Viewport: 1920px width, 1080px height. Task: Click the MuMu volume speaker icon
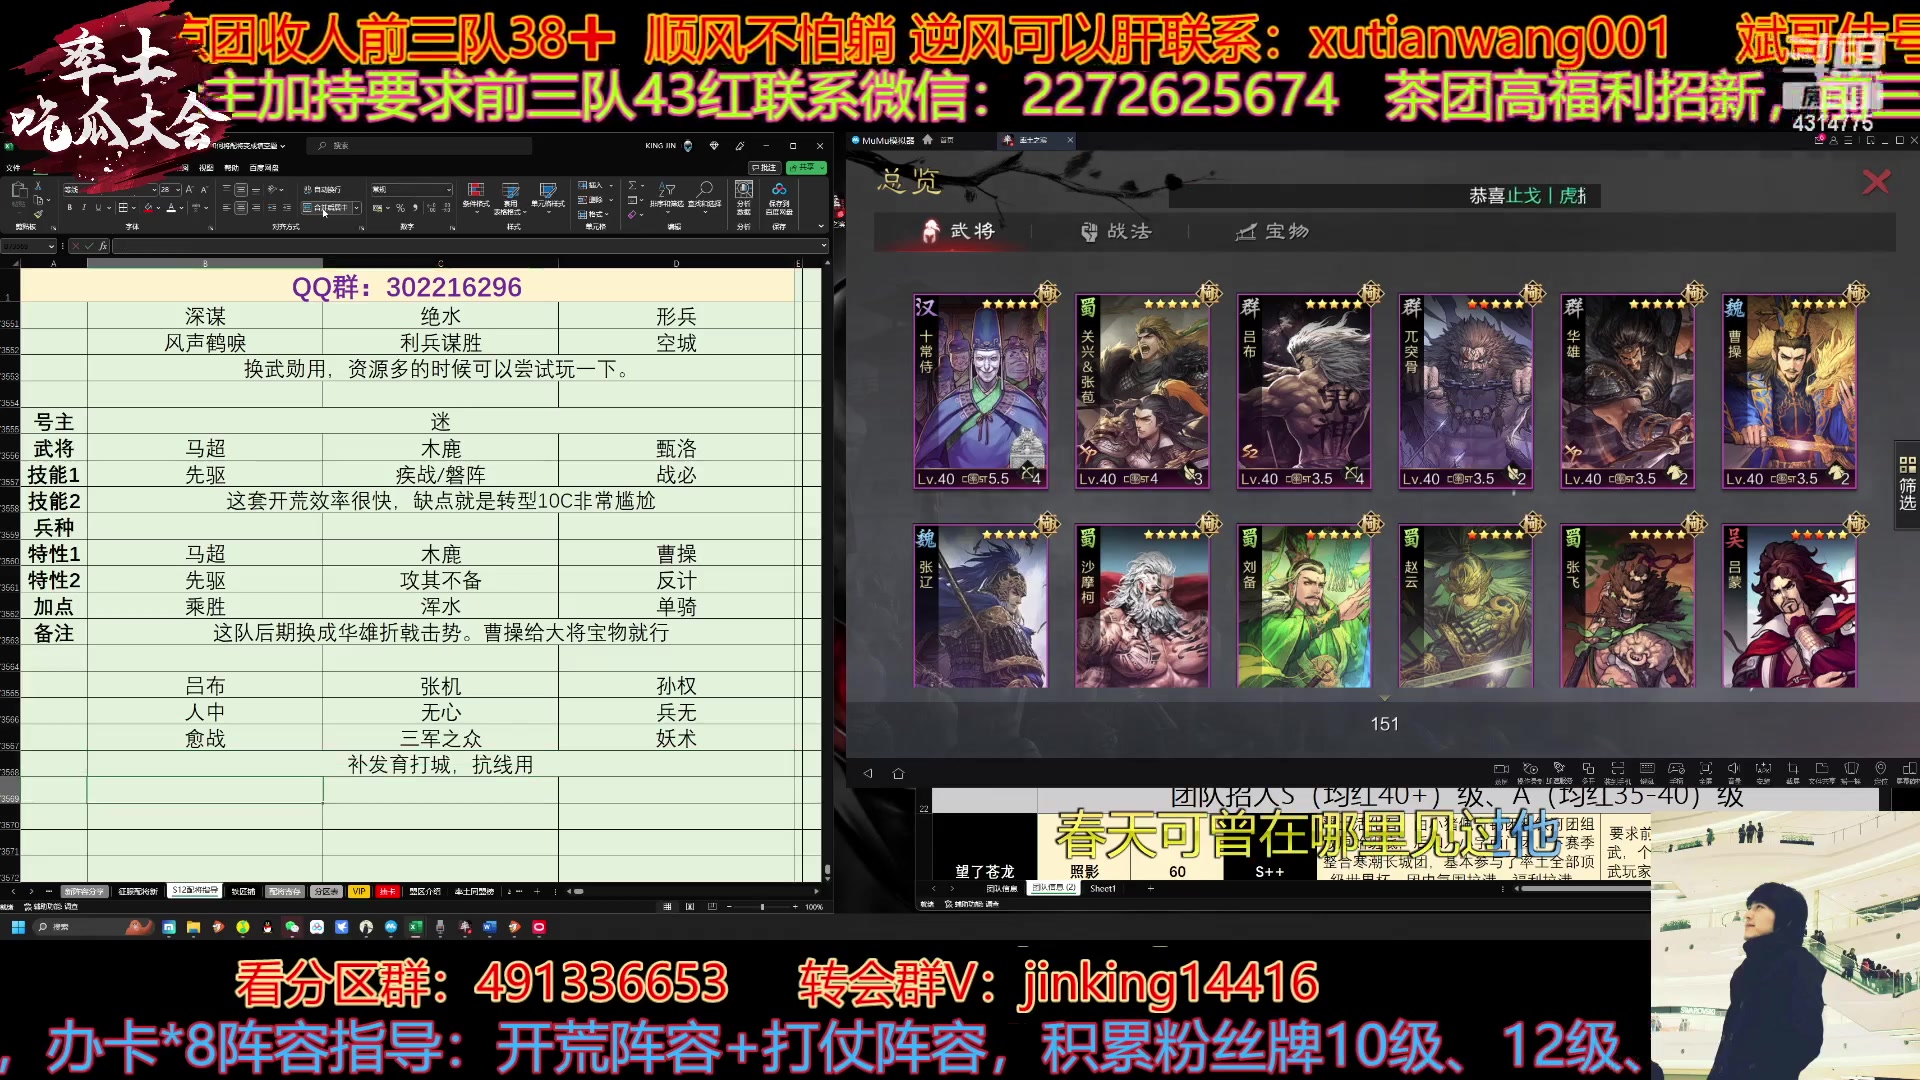tap(1733, 768)
